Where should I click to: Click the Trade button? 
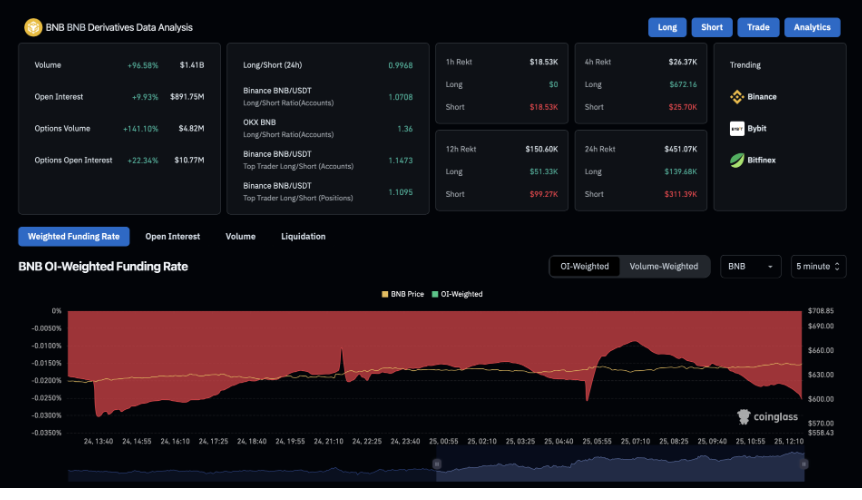[x=758, y=27]
